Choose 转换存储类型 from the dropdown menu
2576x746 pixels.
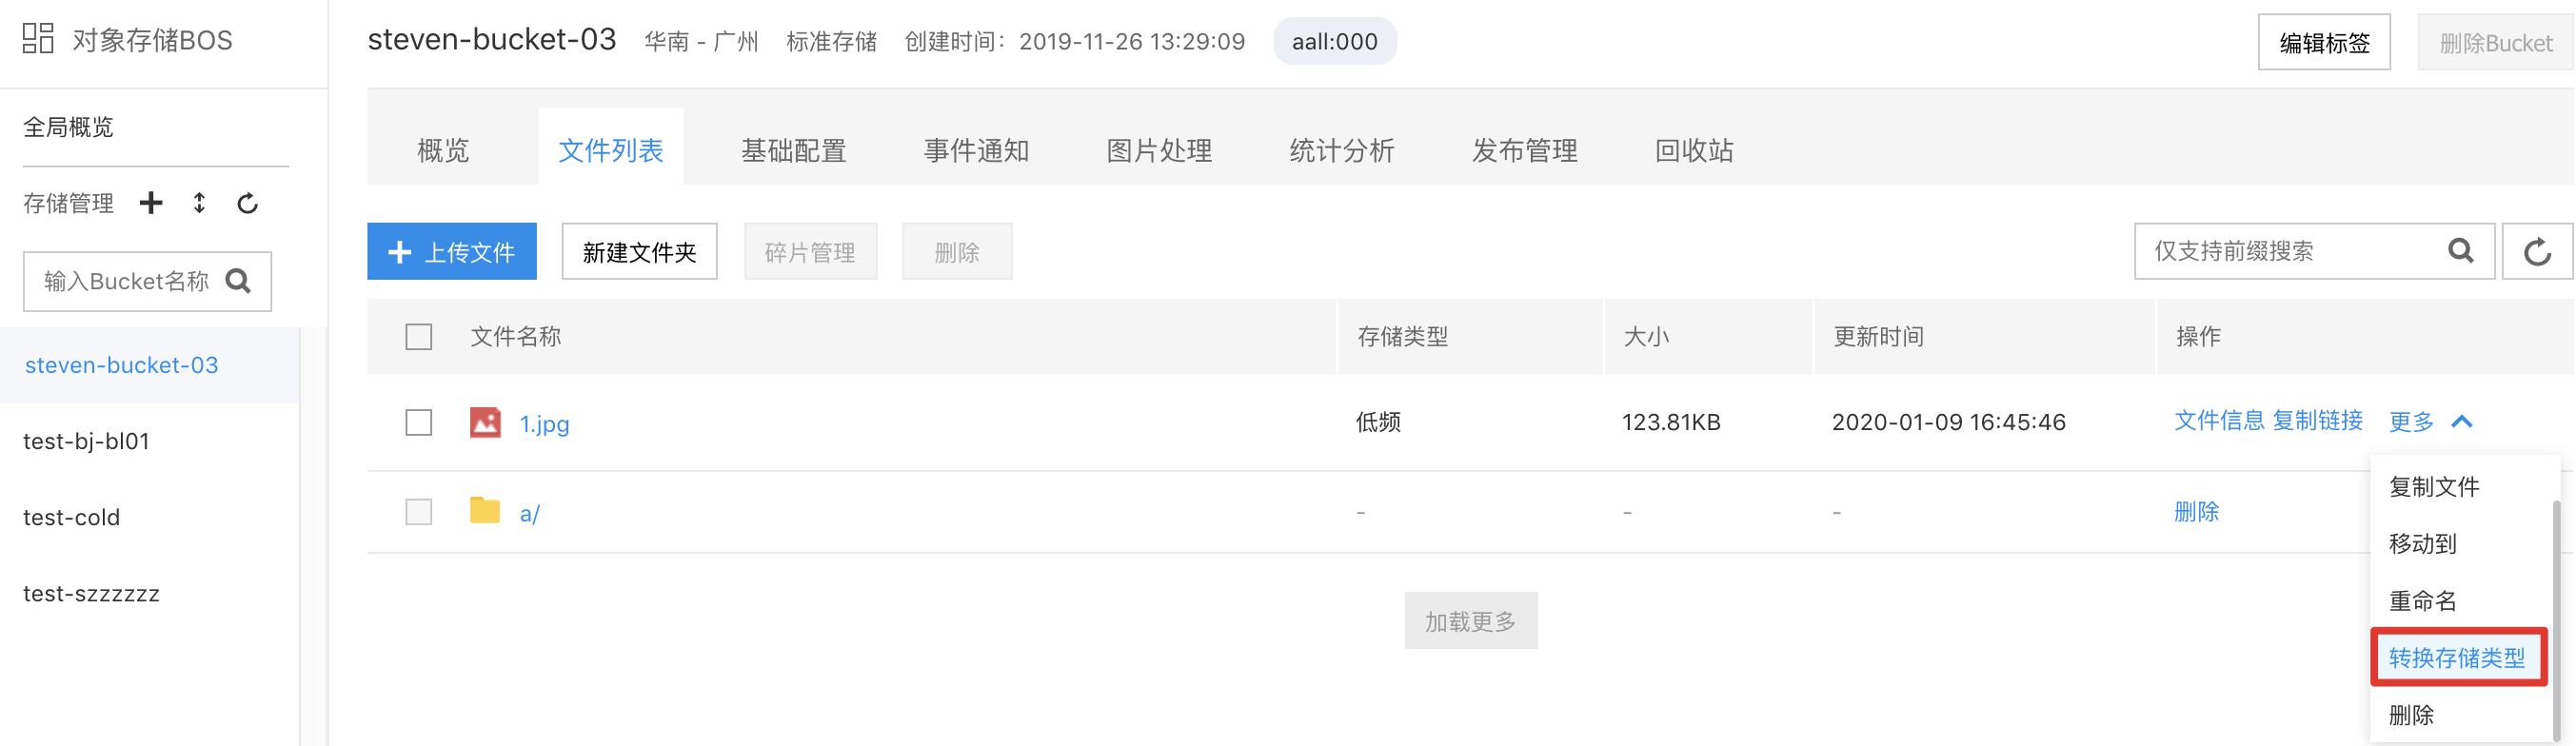point(2457,657)
